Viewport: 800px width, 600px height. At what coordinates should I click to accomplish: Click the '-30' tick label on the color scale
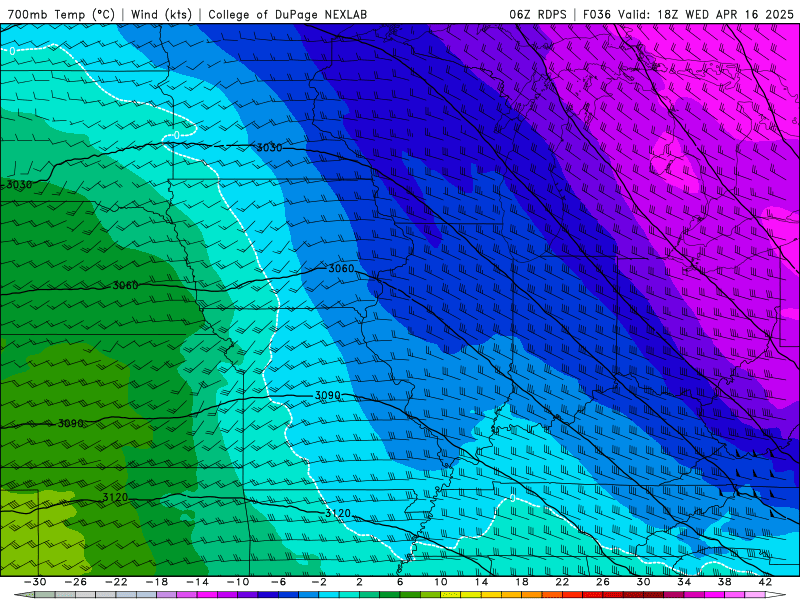coord(35,582)
